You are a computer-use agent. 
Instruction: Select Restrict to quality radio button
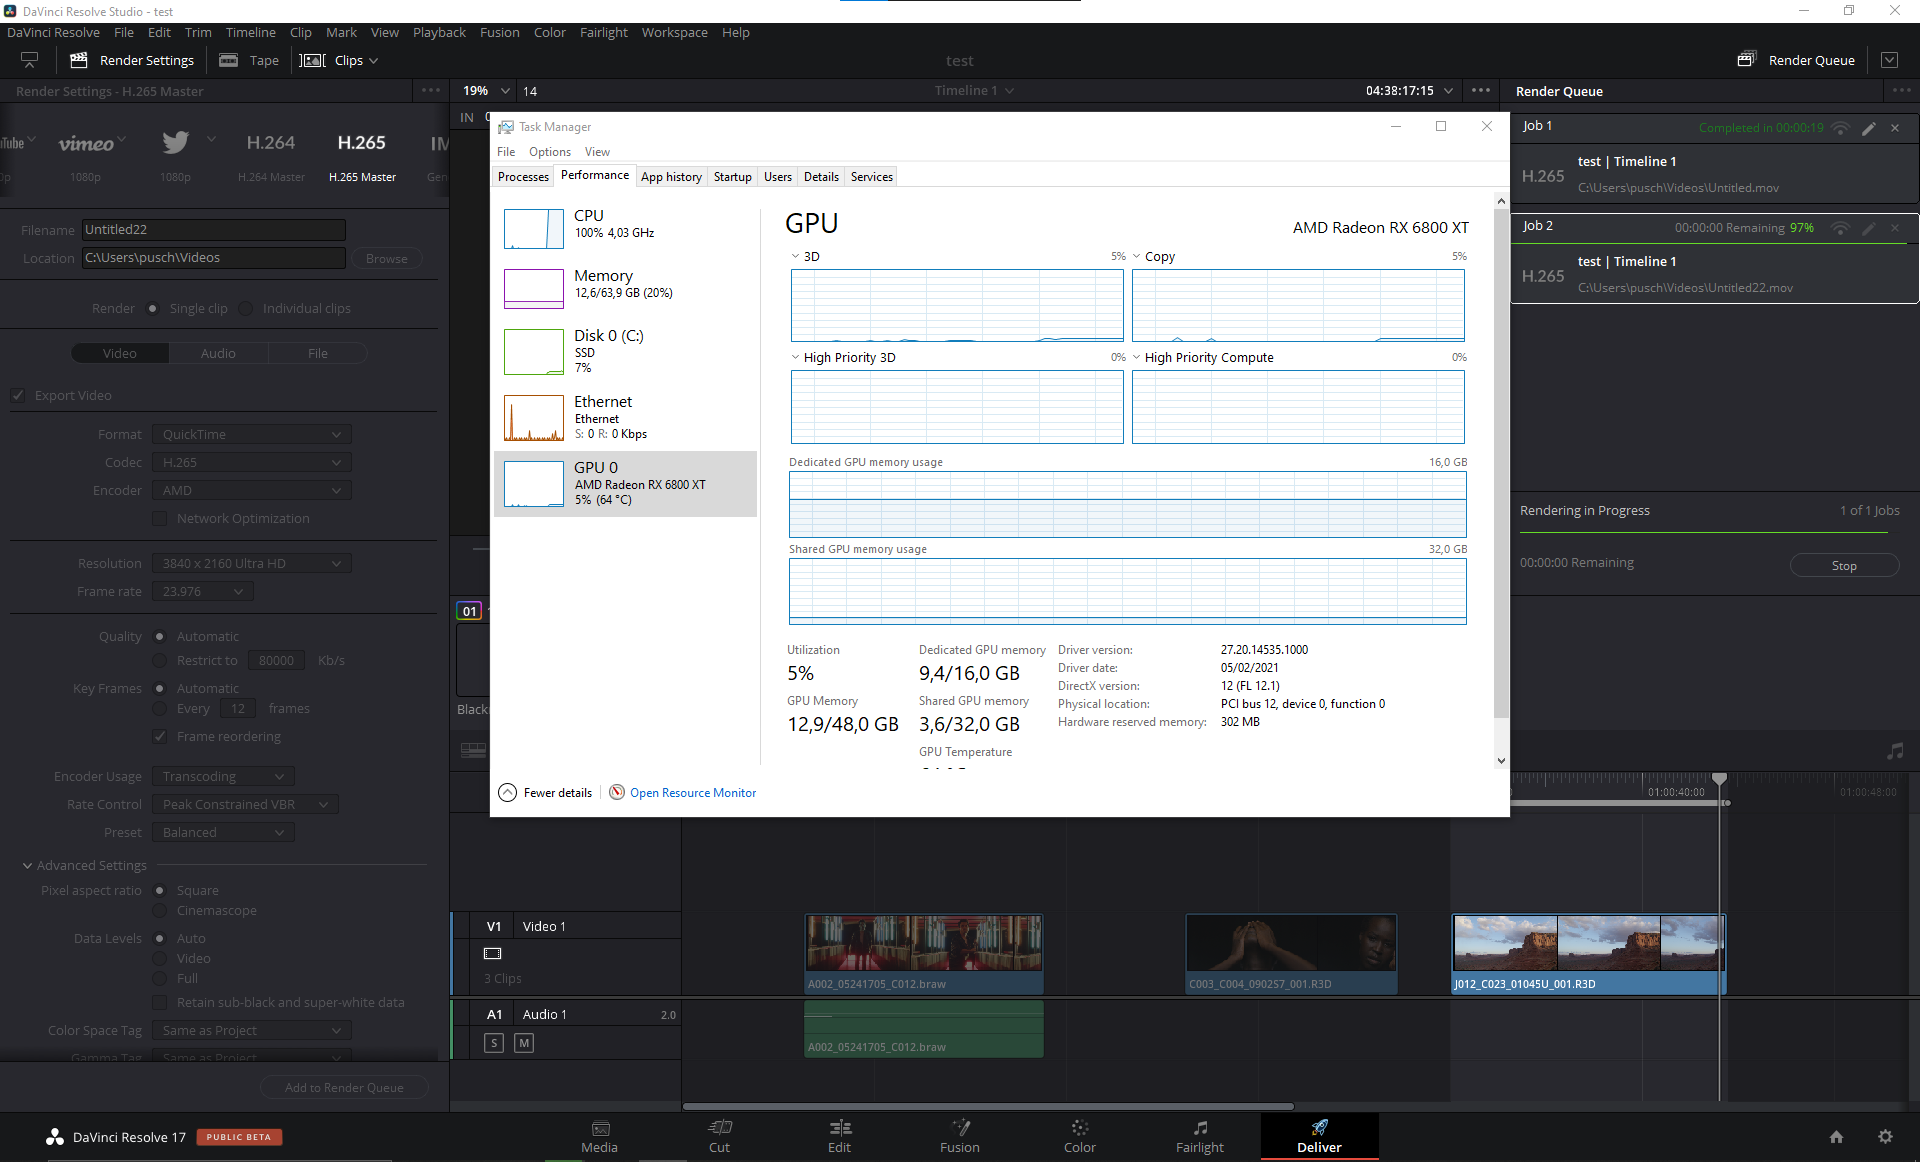point(160,660)
